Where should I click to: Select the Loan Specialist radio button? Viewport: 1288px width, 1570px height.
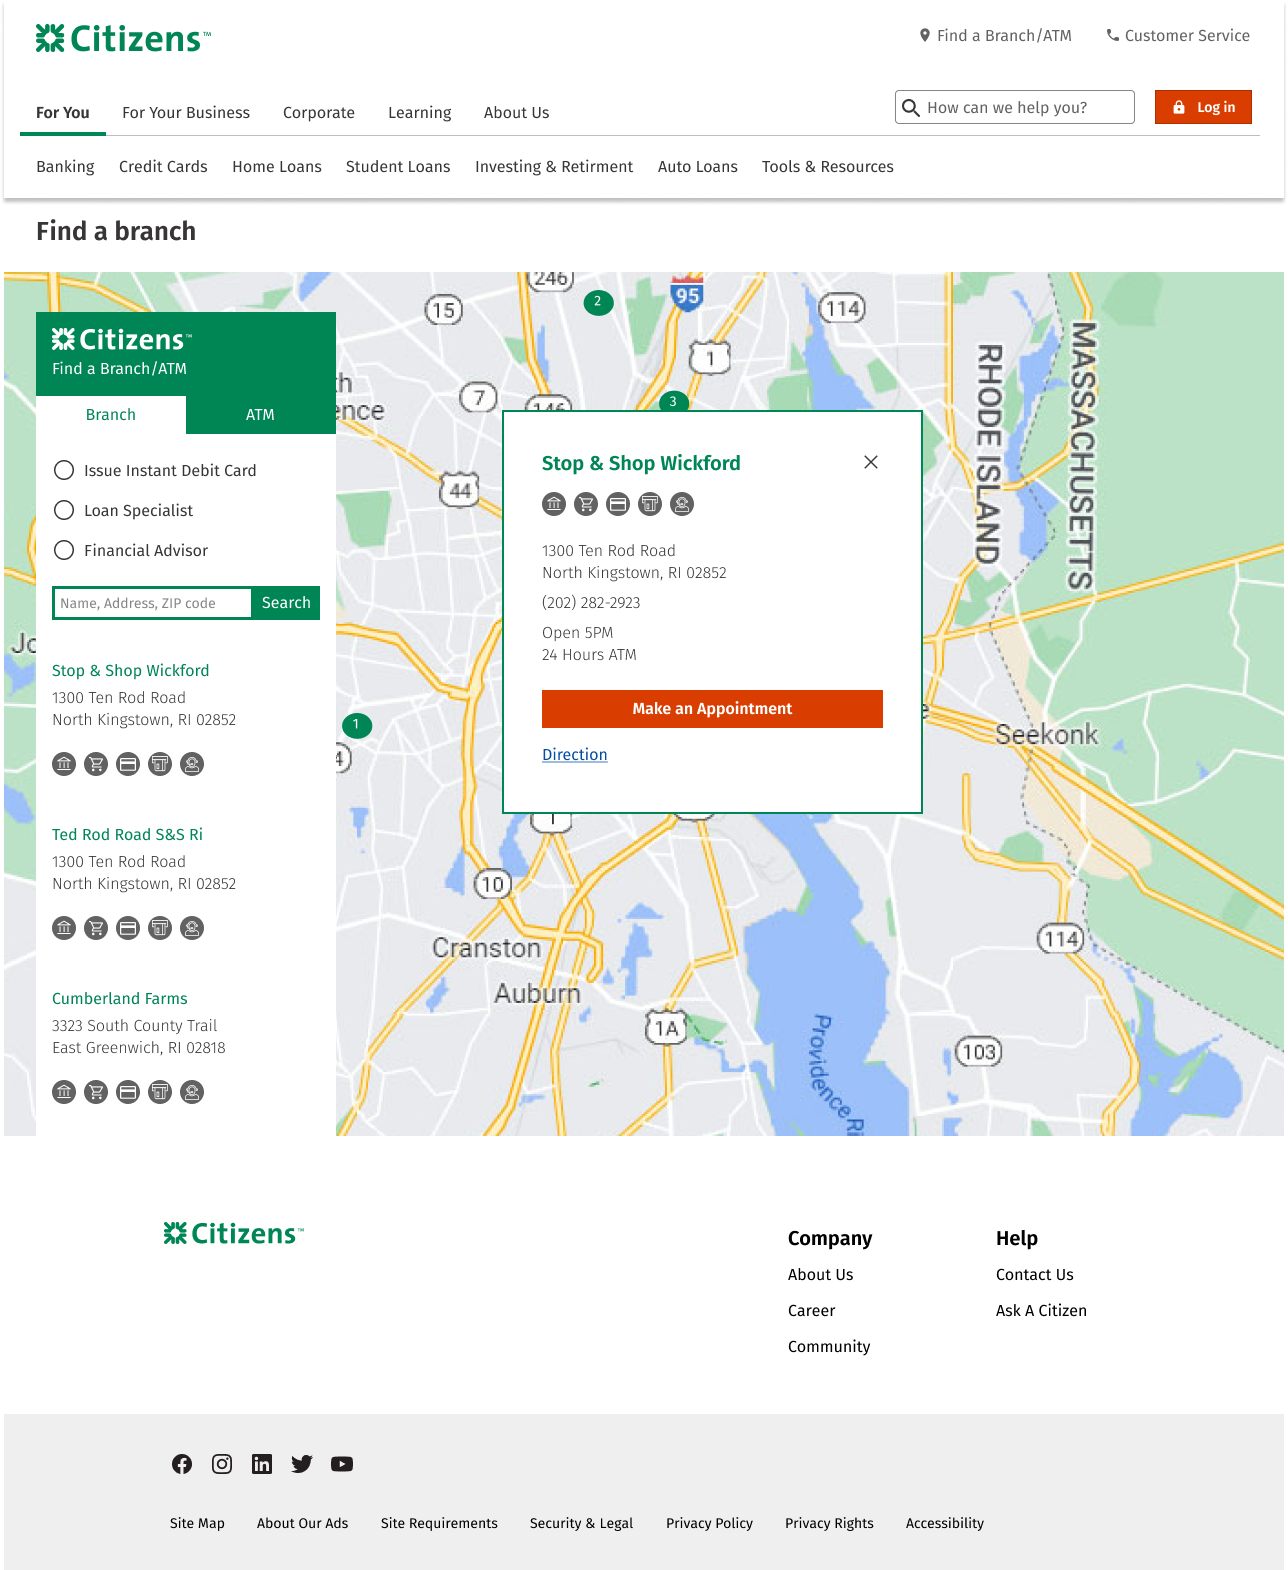[x=64, y=510]
